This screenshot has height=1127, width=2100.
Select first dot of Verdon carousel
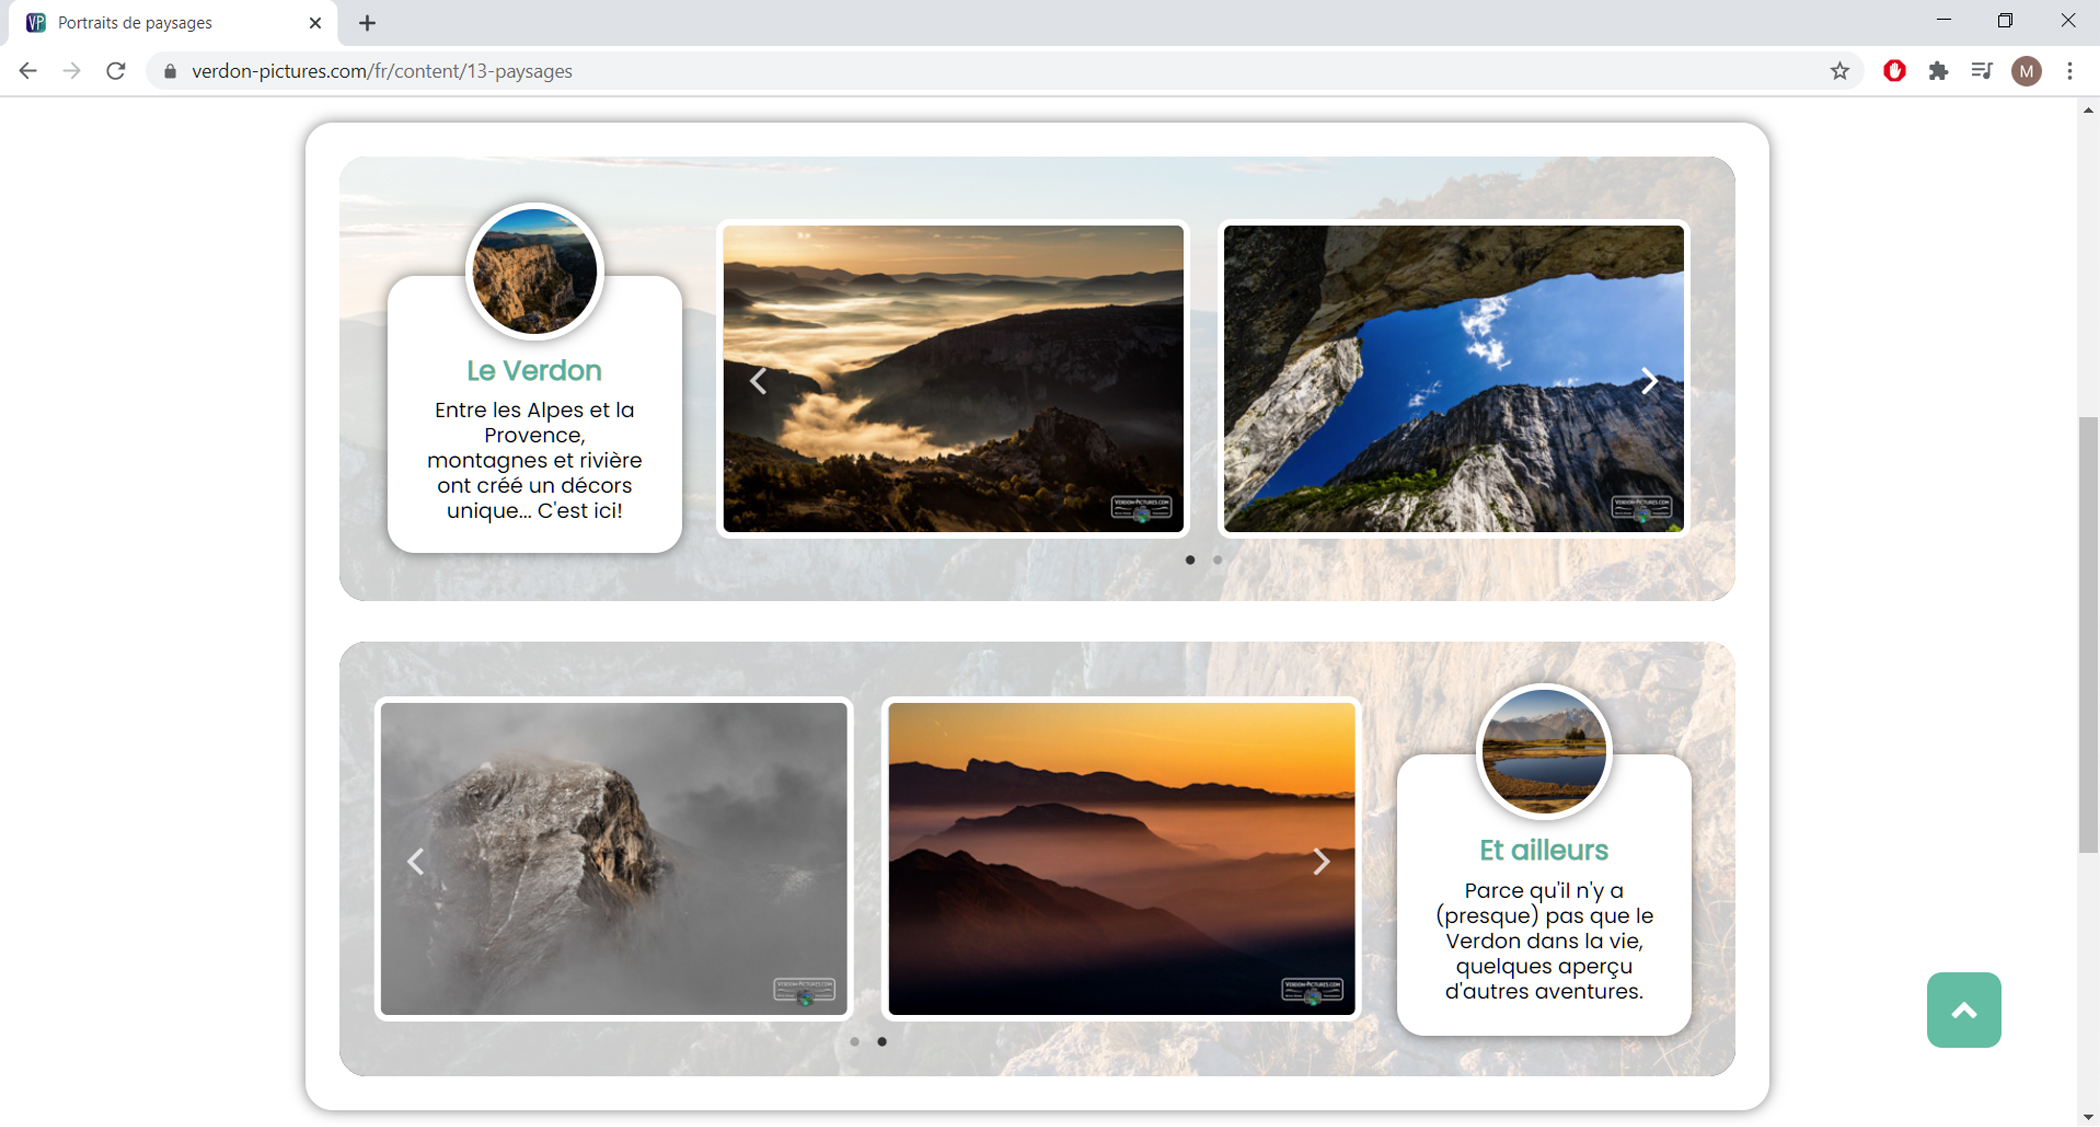1190,560
